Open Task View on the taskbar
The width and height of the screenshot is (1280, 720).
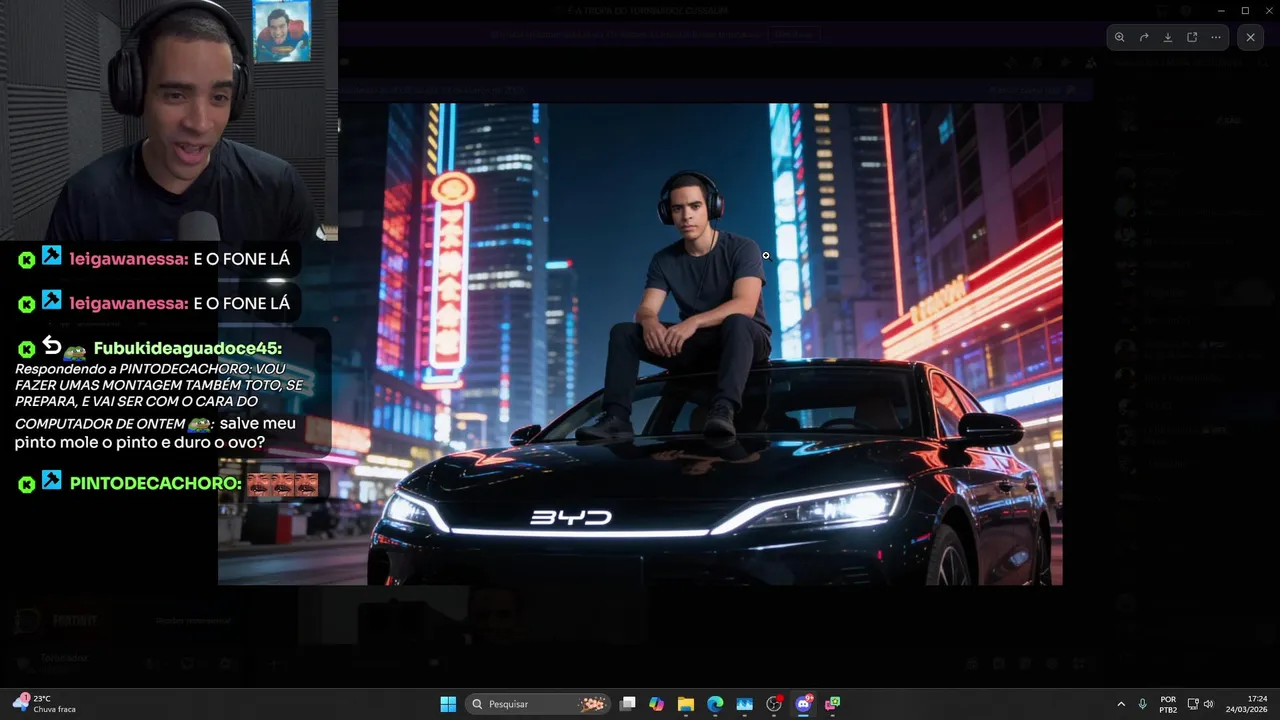628,704
